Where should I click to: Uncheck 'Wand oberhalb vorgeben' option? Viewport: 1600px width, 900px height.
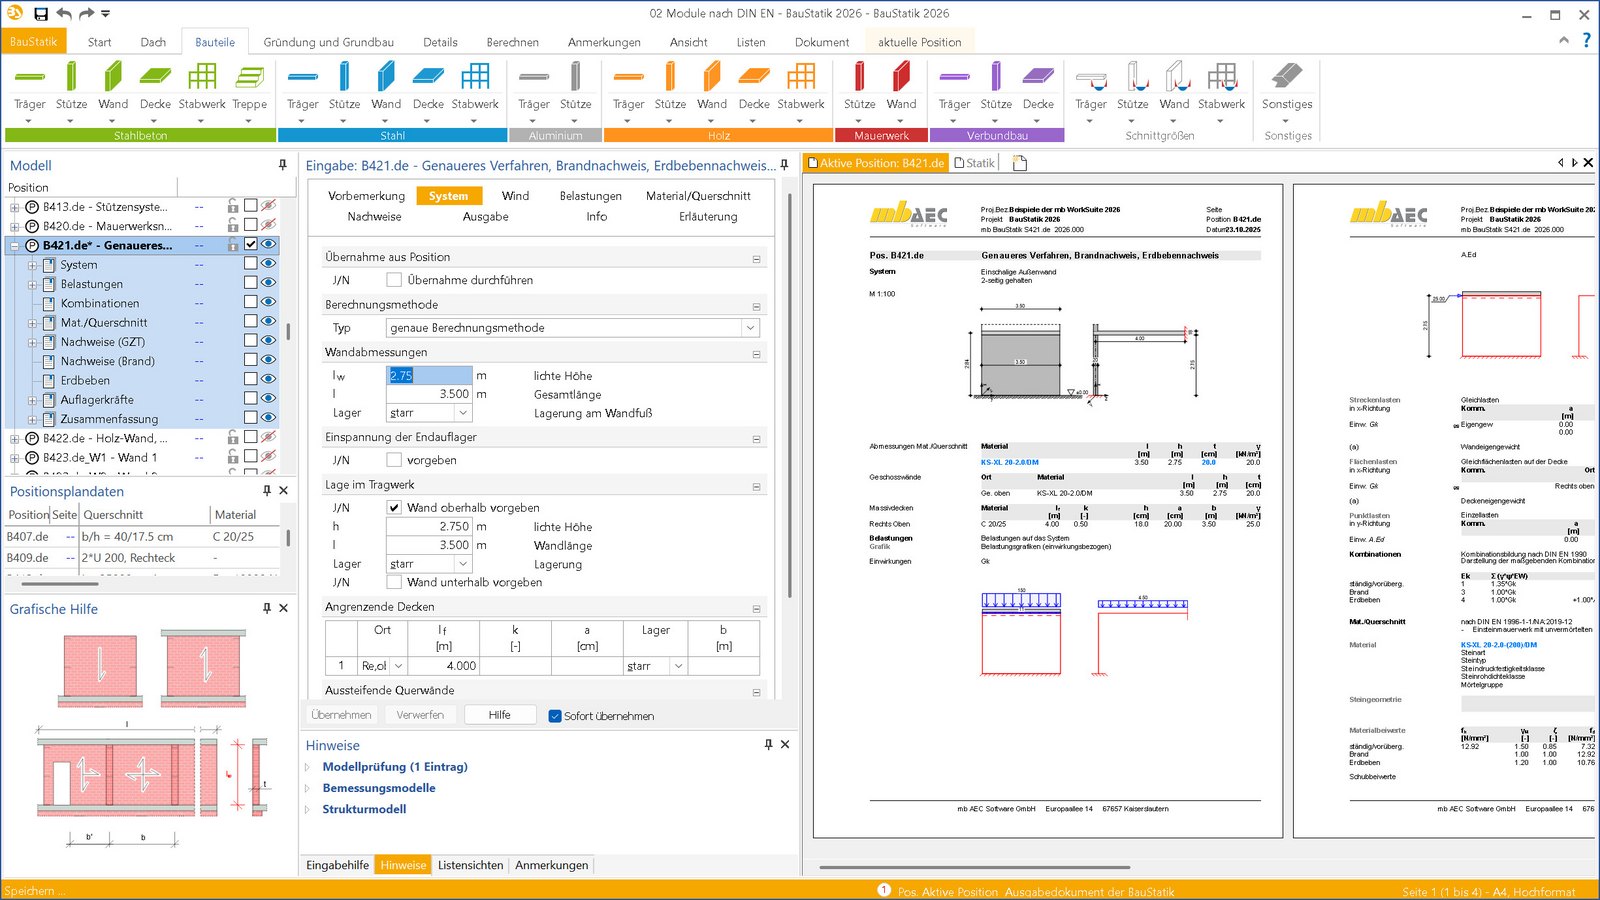coord(394,508)
